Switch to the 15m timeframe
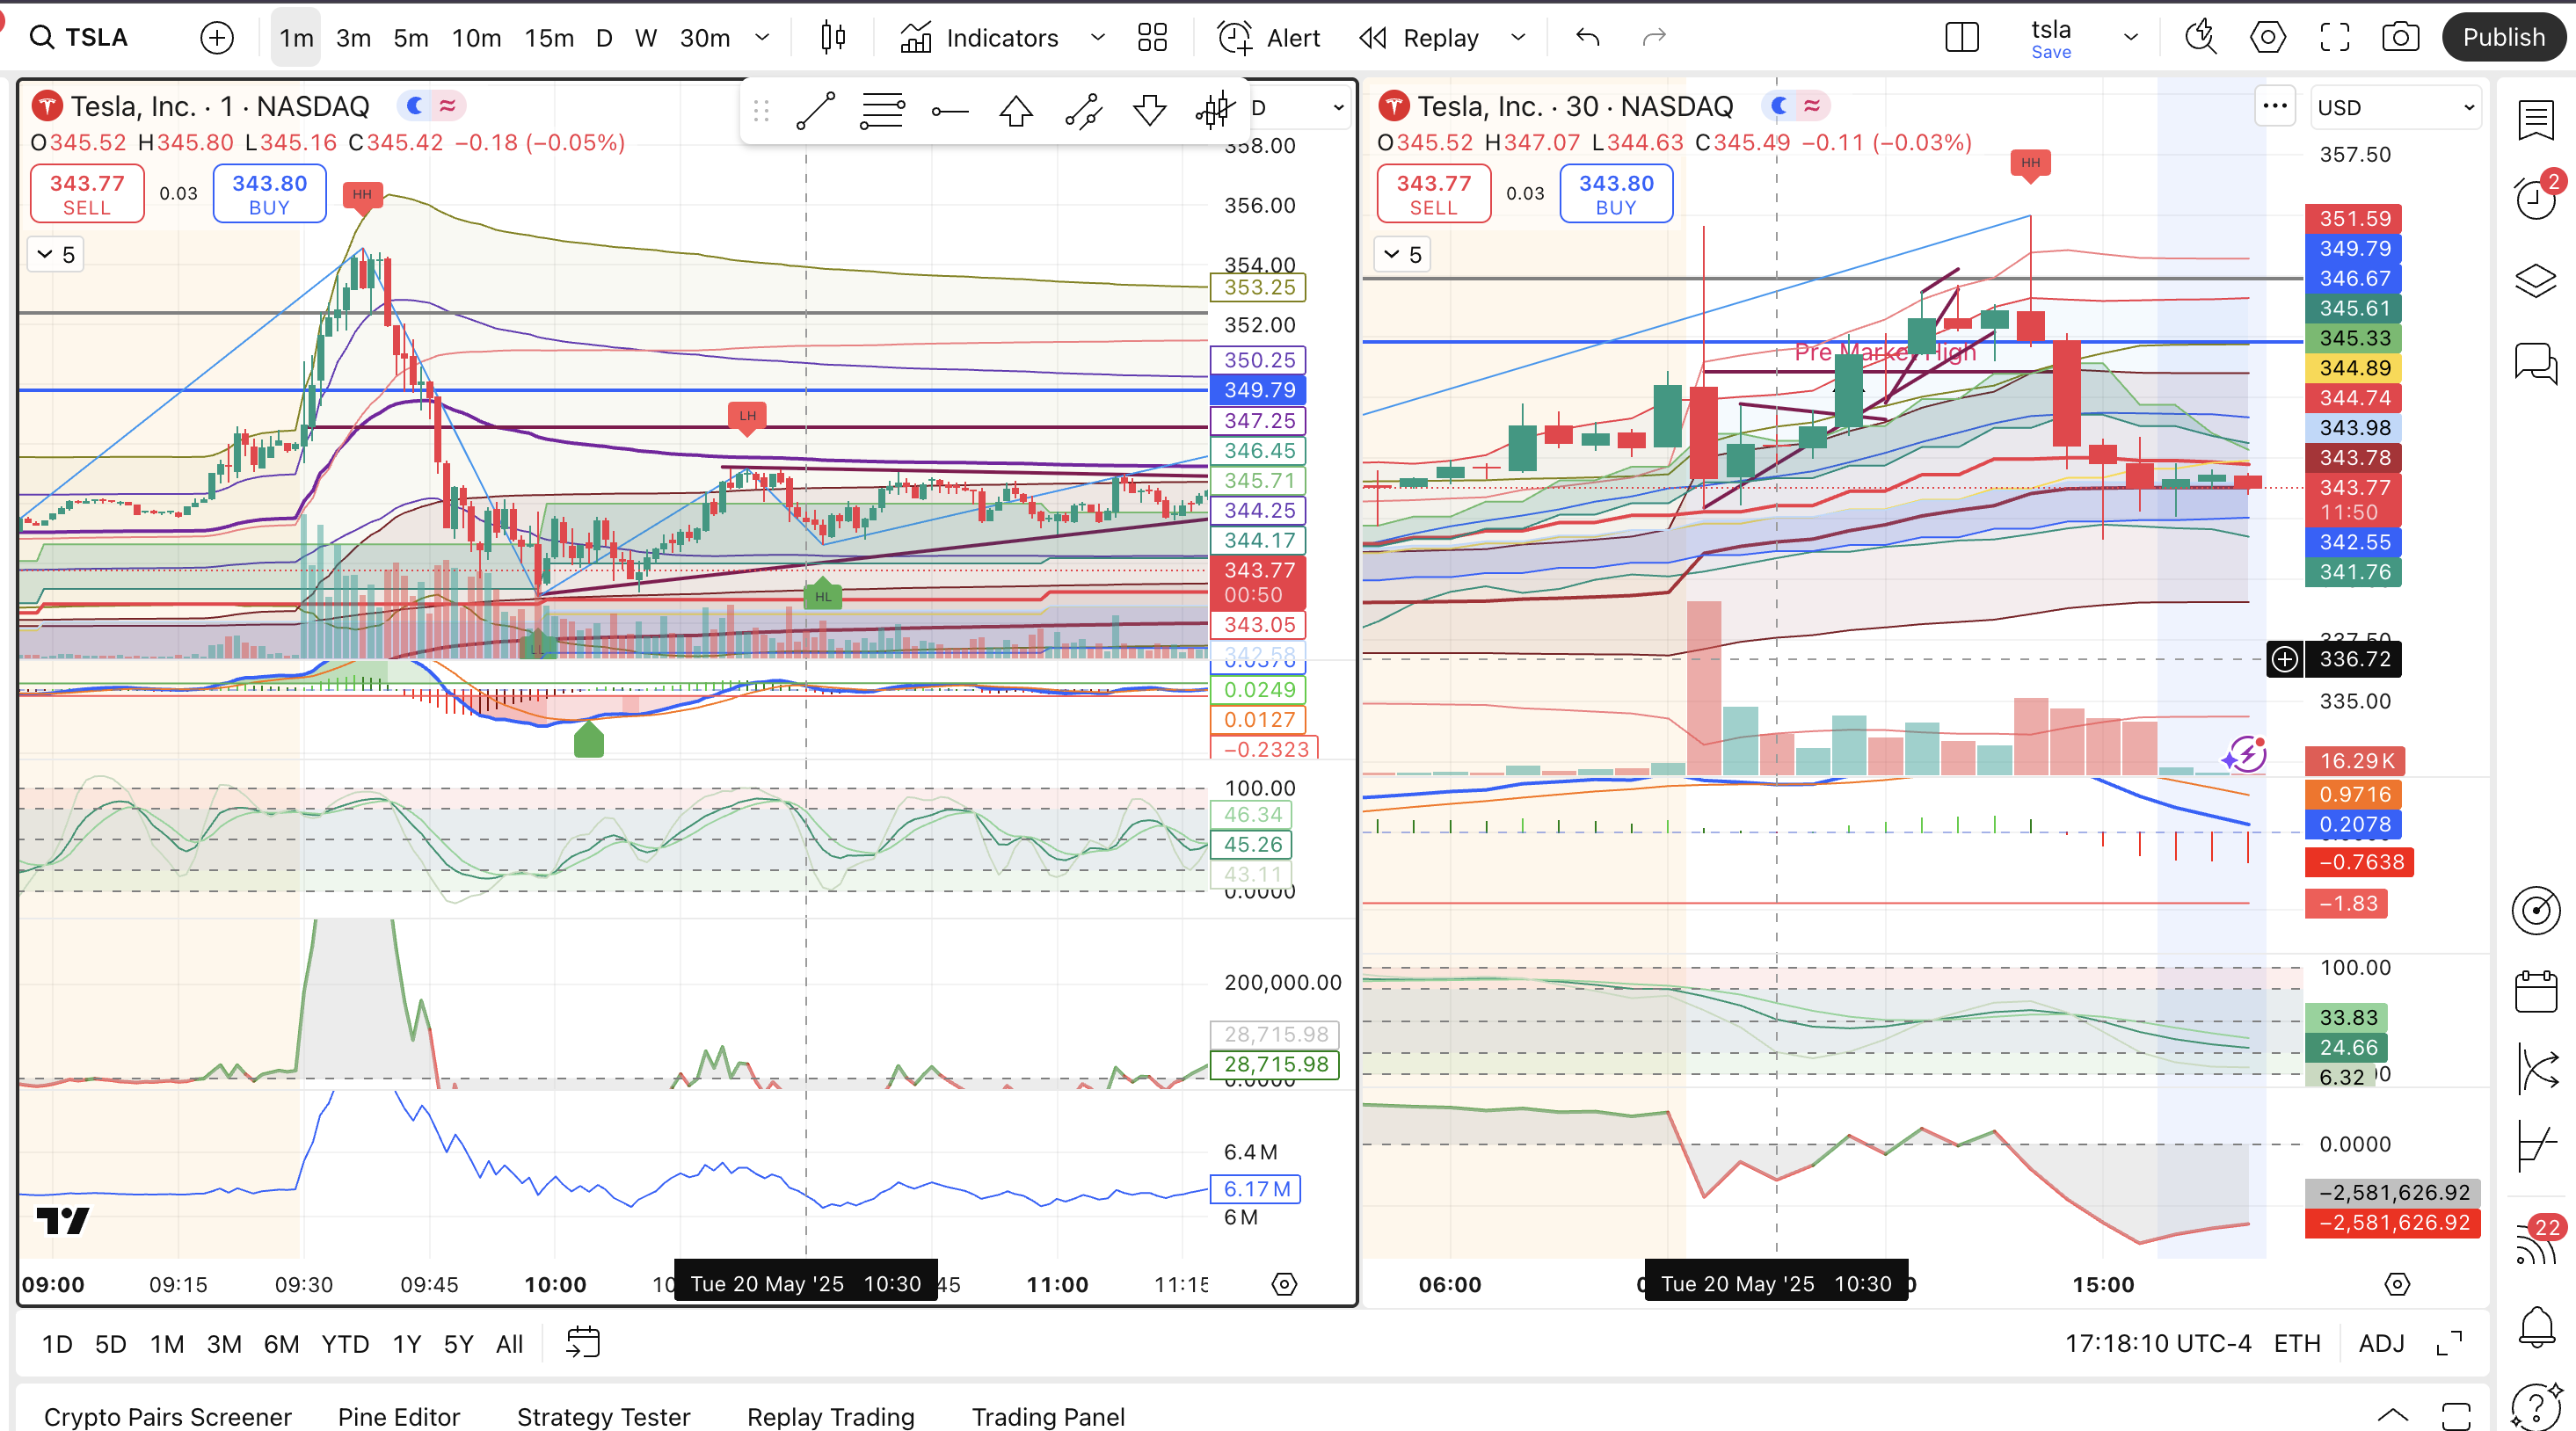 (x=549, y=38)
